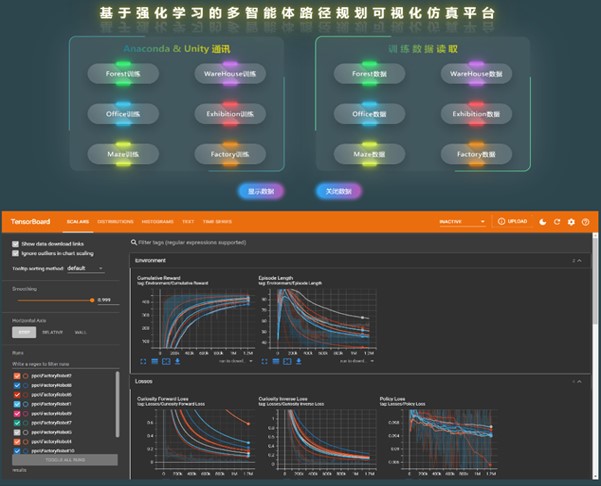The image size is (601, 486).
Task: Collapse the Losses section
Action: [x=579, y=381]
